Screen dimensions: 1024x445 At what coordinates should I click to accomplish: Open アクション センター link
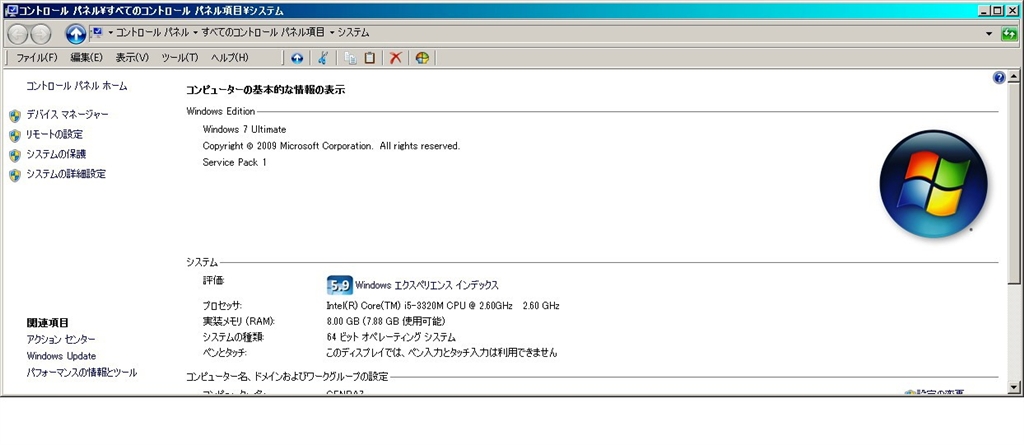[61, 340]
